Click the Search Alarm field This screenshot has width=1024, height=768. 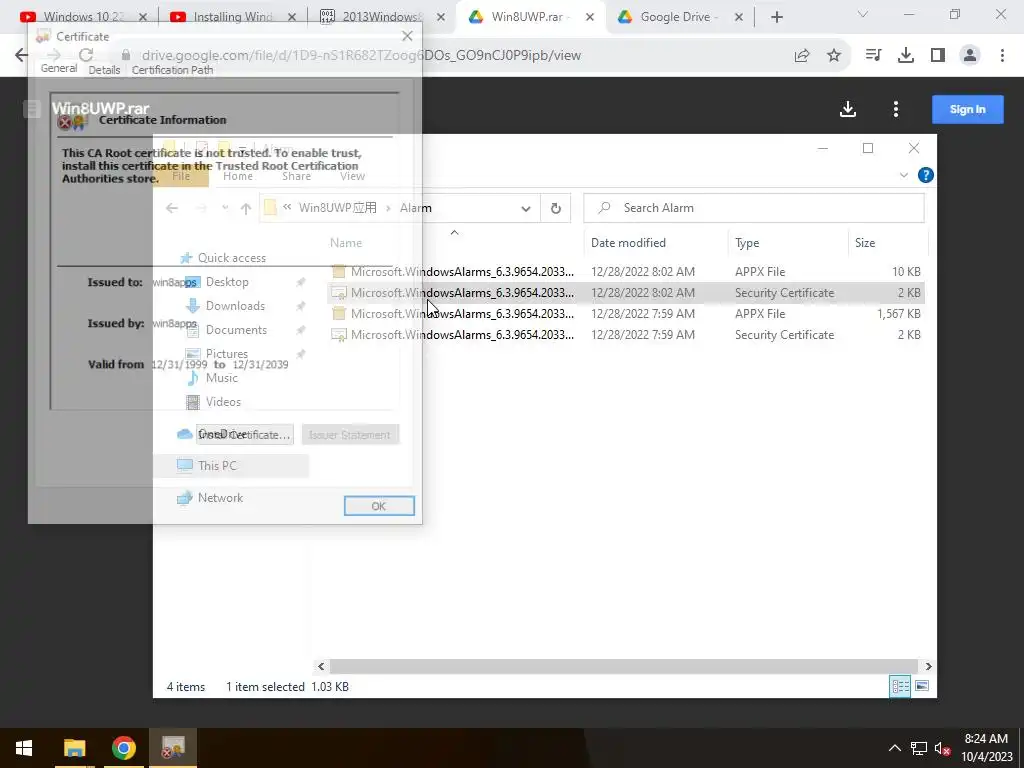pyautogui.click(x=754, y=208)
